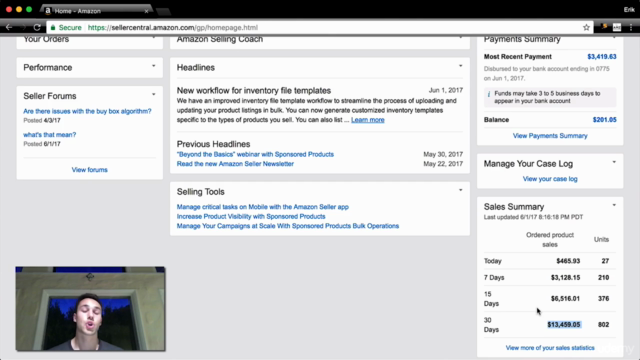This screenshot has height=360, width=640.
Task: Click Erik profile name in title bar
Action: pyautogui.click(x=629, y=9)
